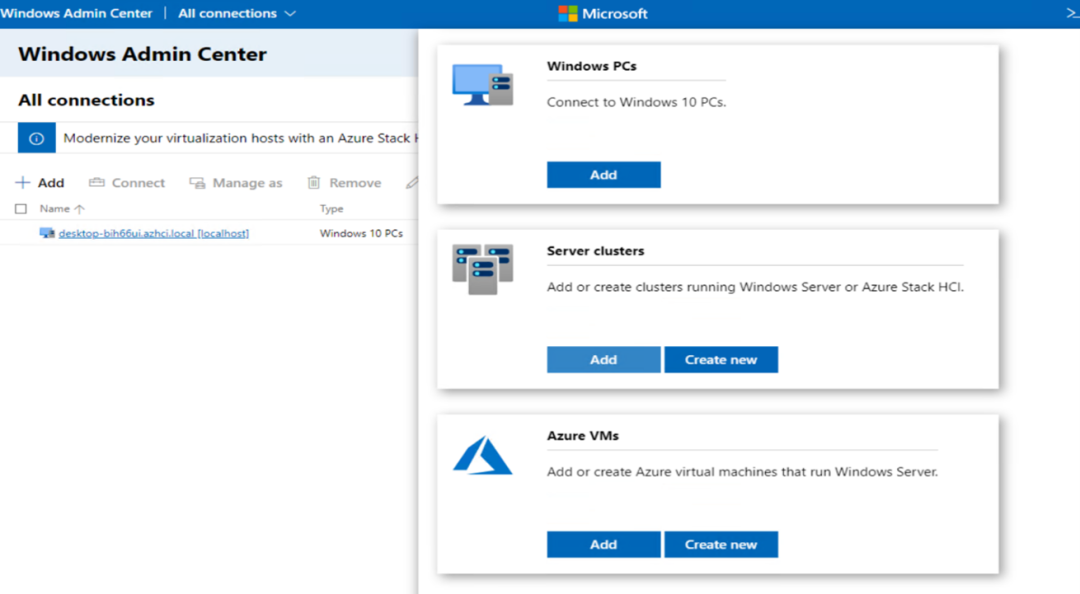
Task: Add a Windows PC connection
Action: [x=603, y=175]
